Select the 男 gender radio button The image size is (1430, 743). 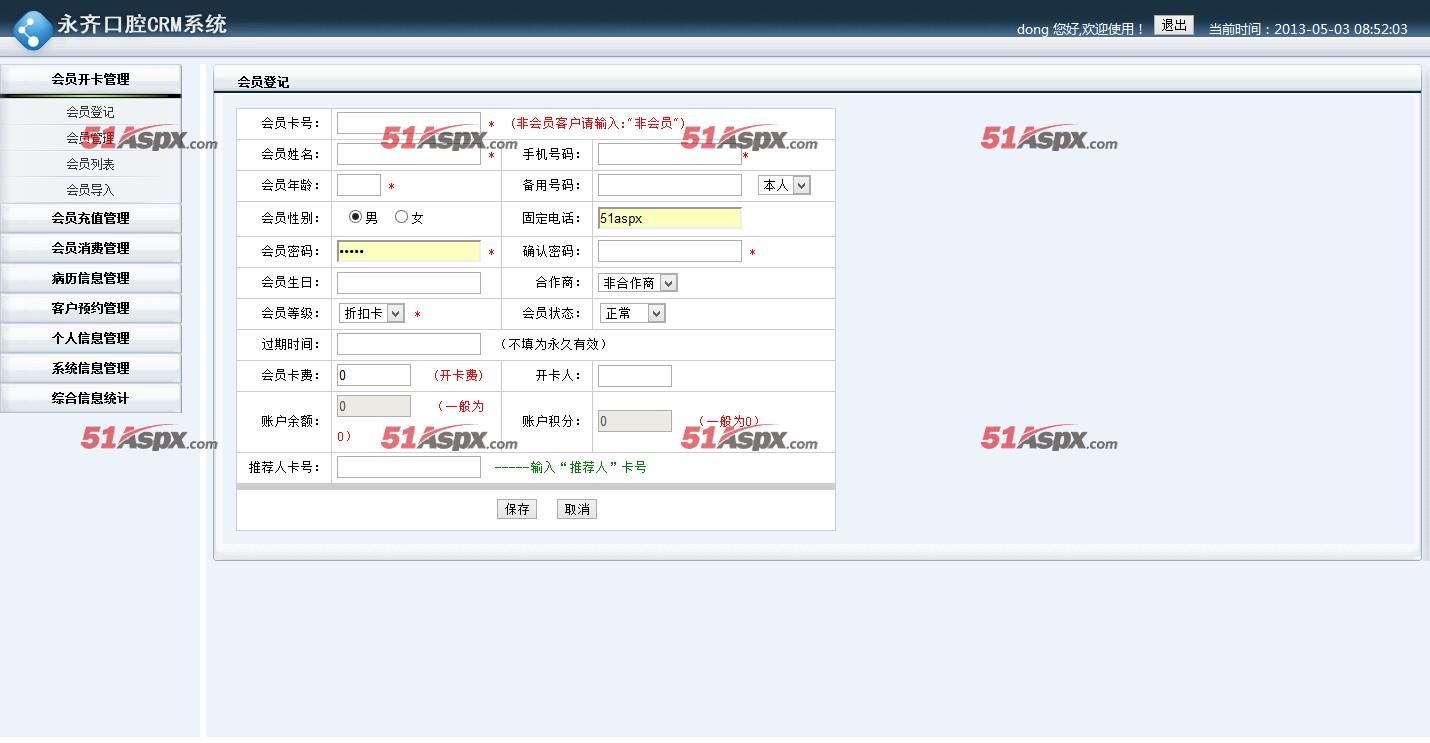click(356, 217)
